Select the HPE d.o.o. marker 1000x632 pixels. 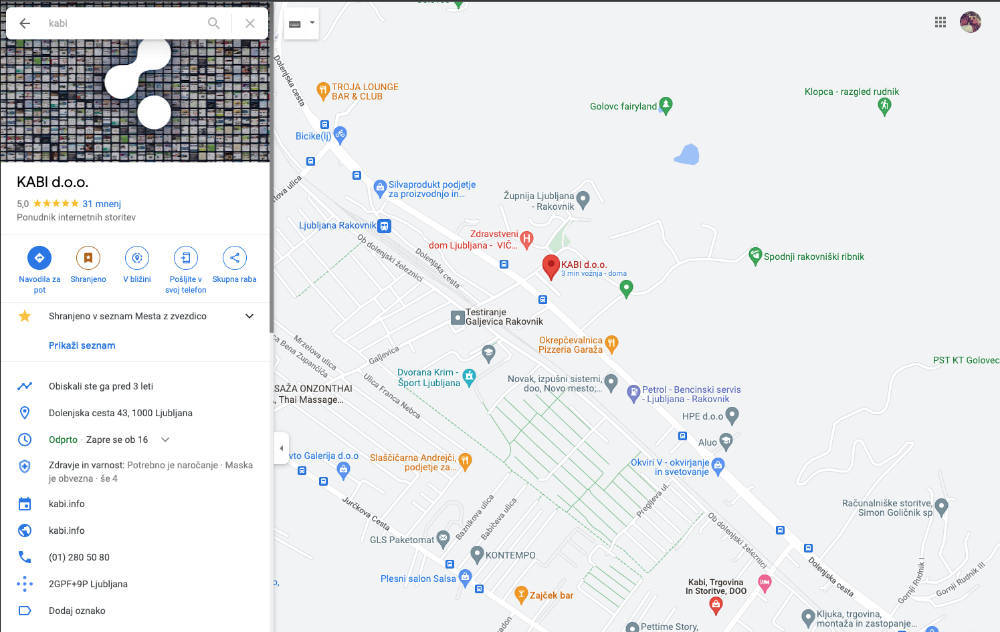click(x=732, y=416)
